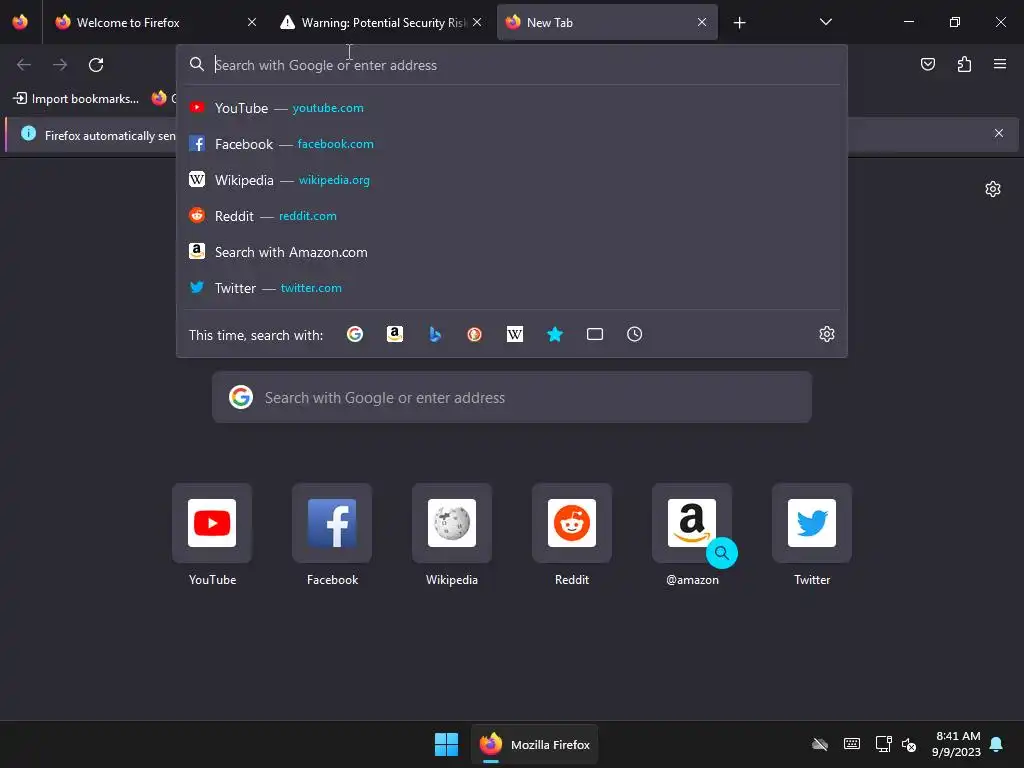Expand the list all tabs chevron
1024x768 pixels.
coord(825,22)
